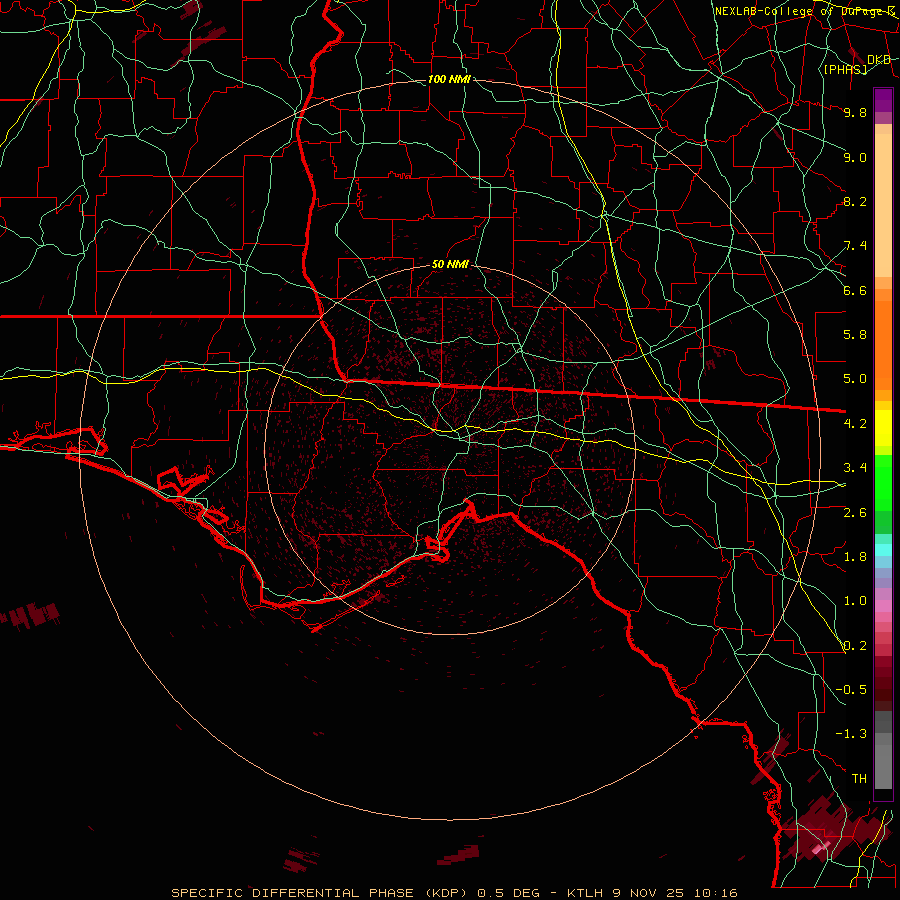Select the 3.4 scale value
Screen dimensions: 900x900
click(855, 468)
